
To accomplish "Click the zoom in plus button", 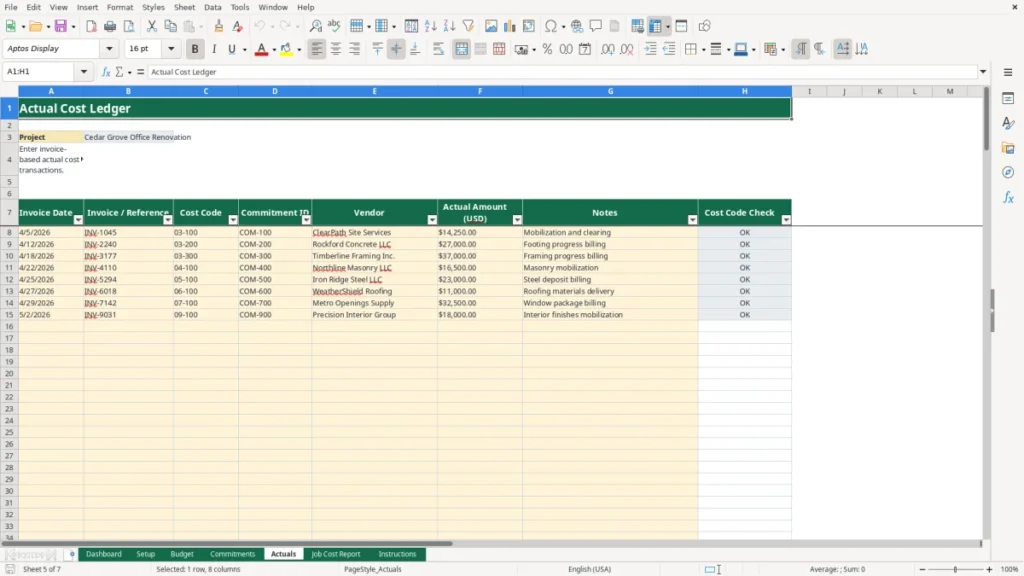I will point(989,569).
